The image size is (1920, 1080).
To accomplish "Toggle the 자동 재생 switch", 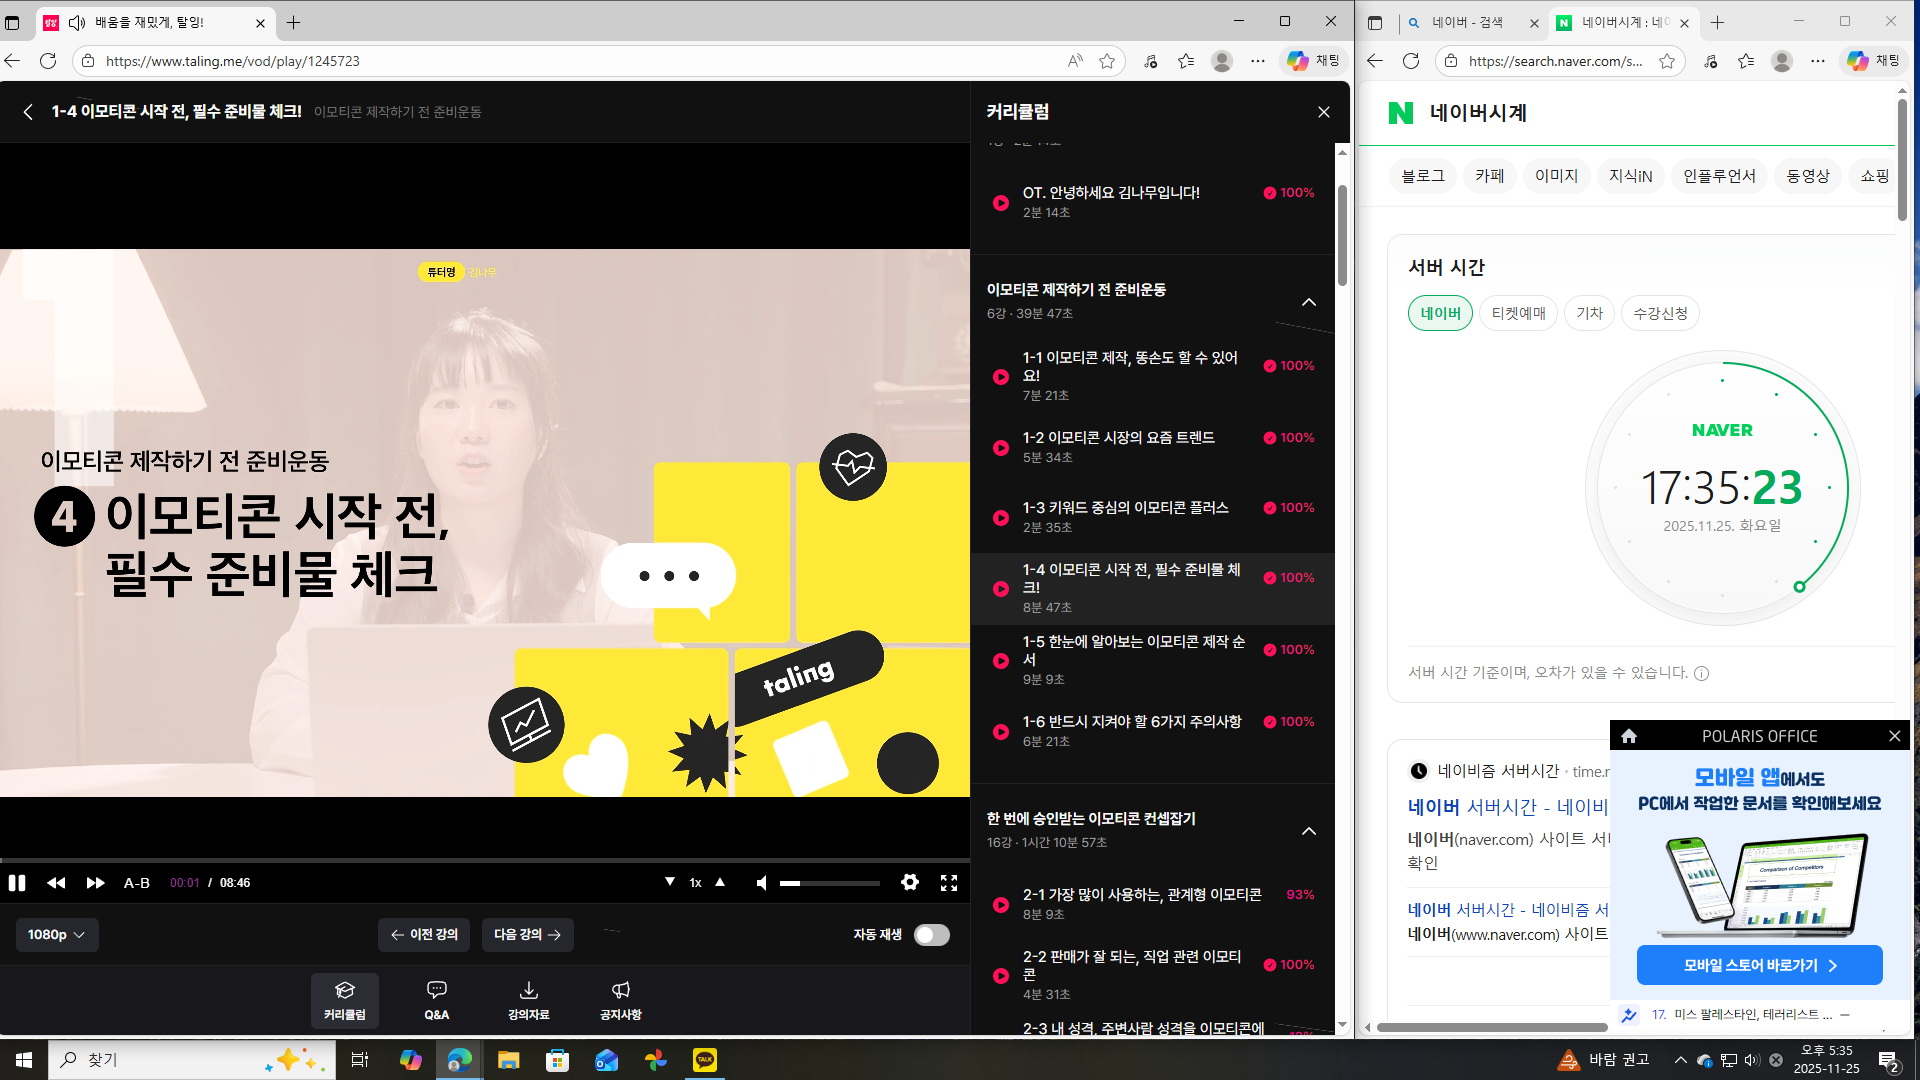I will coord(931,935).
